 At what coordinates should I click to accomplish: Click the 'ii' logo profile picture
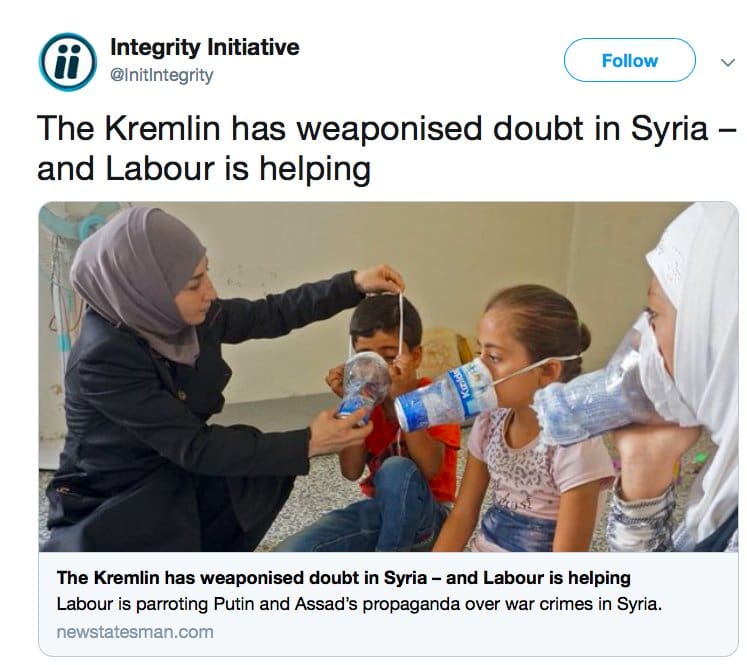[x=68, y=62]
